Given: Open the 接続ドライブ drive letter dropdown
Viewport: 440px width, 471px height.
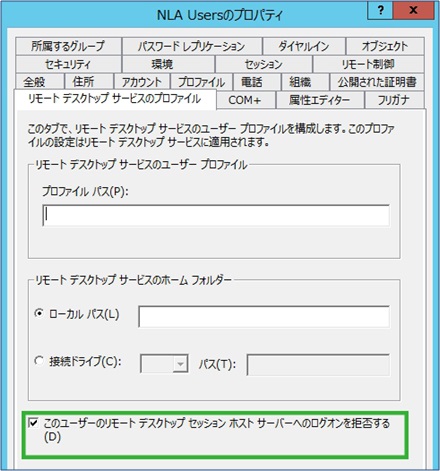Looking at the screenshot, I should [x=164, y=364].
